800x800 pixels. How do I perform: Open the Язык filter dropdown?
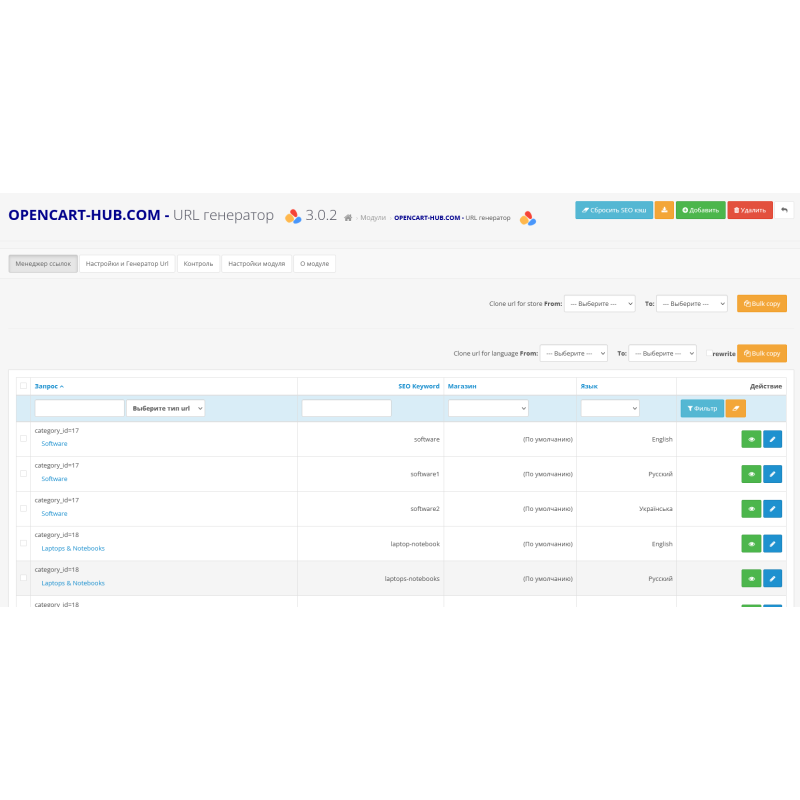click(610, 408)
